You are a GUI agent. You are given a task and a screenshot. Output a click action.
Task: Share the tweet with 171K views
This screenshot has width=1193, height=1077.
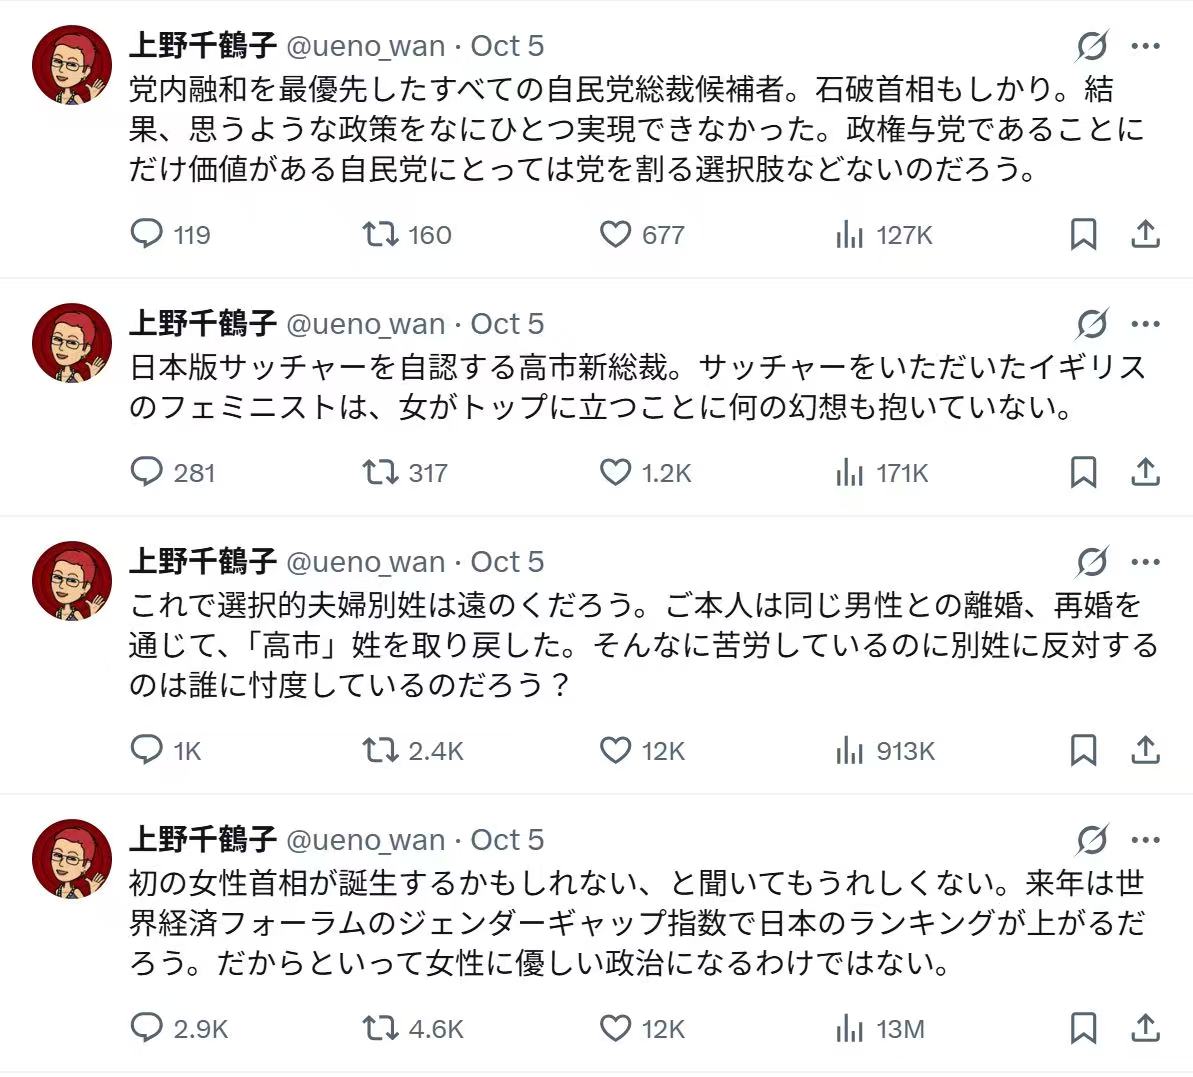(x=1144, y=472)
